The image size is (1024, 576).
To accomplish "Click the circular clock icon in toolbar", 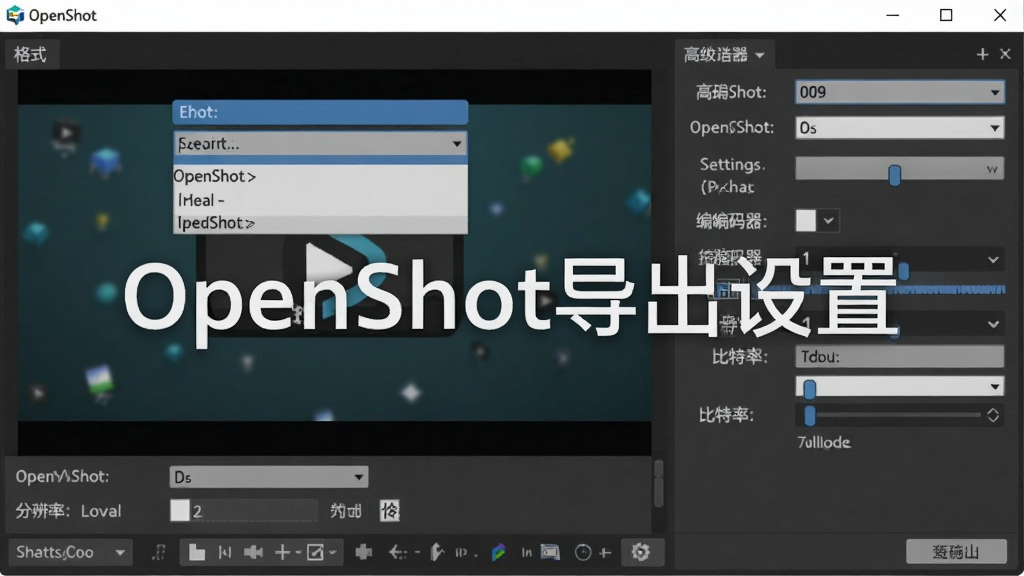I will coord(583,552).
